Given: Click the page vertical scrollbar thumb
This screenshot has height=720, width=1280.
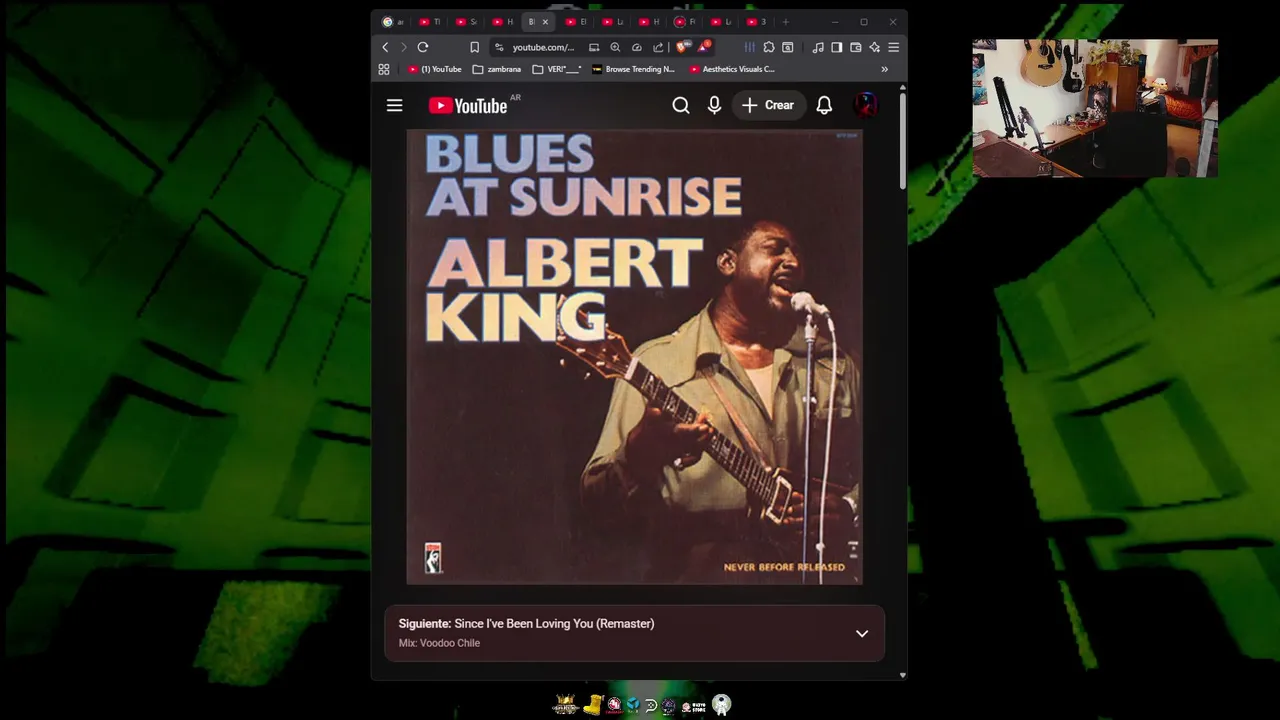Looking at the screenshot, I should (902, 140).
